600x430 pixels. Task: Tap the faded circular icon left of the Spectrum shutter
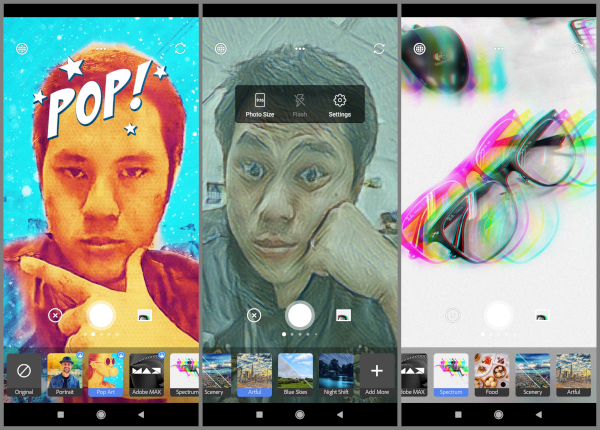453,315
